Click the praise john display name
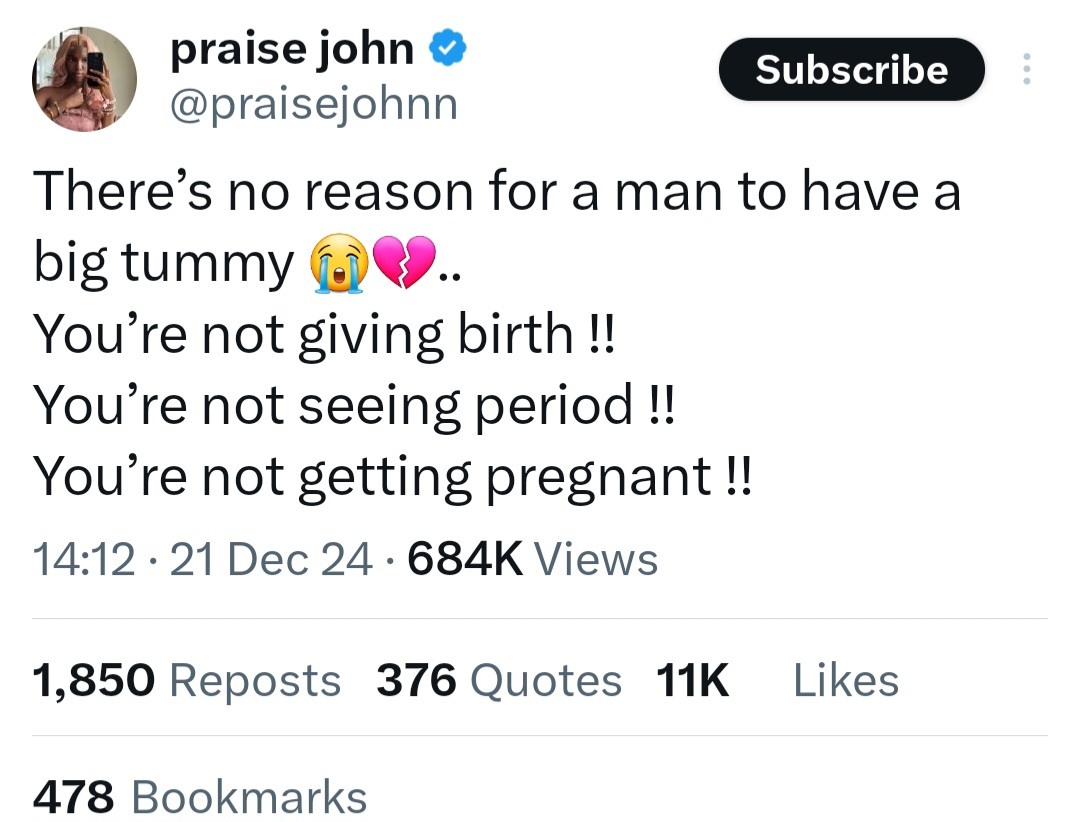Viewport: 1080px width, 822px height. (x=292, y=49)
